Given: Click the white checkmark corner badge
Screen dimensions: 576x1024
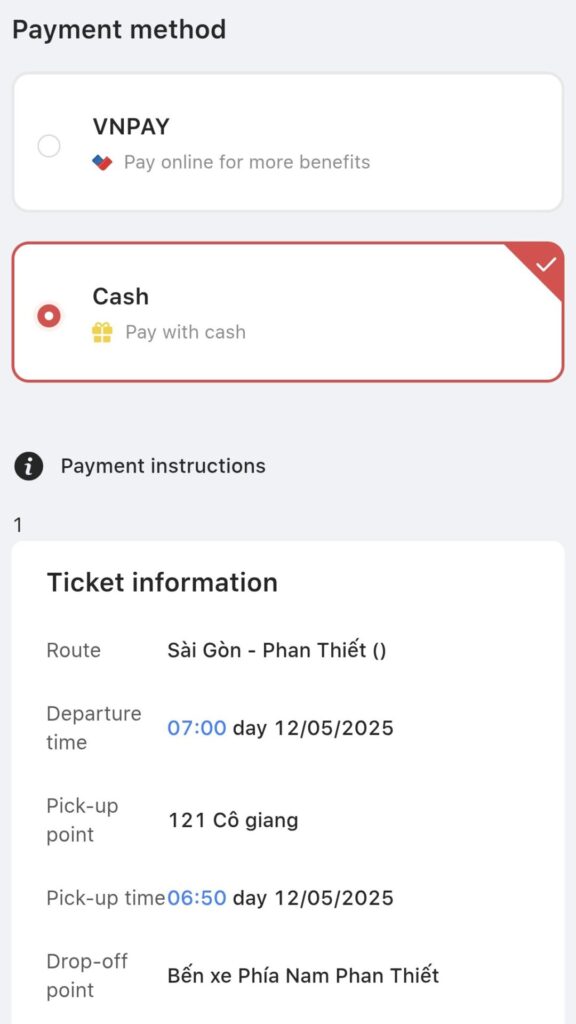Looking at the screenshot, I should click(546, 264).
